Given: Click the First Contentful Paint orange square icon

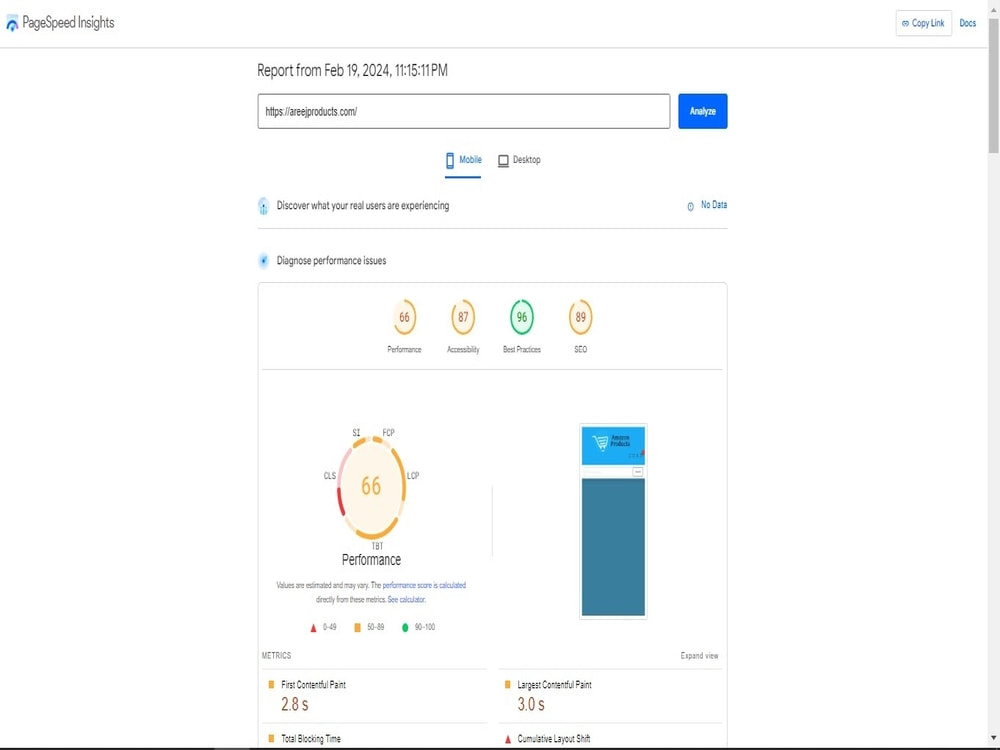Looking at the screenshot, I should point(271,684).
